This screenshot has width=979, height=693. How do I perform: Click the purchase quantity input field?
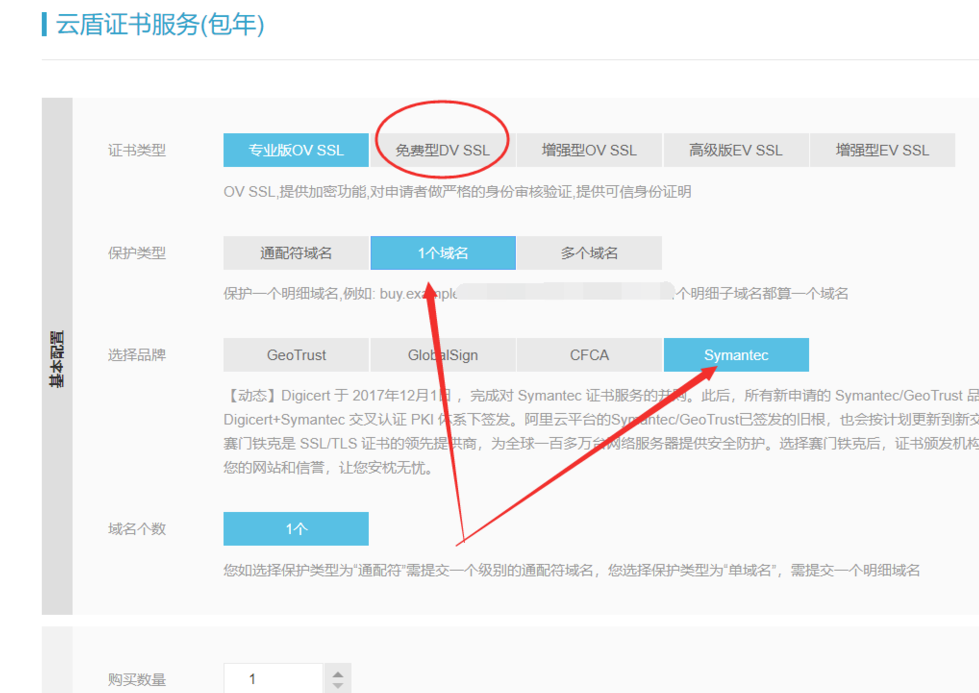(273, 679)
